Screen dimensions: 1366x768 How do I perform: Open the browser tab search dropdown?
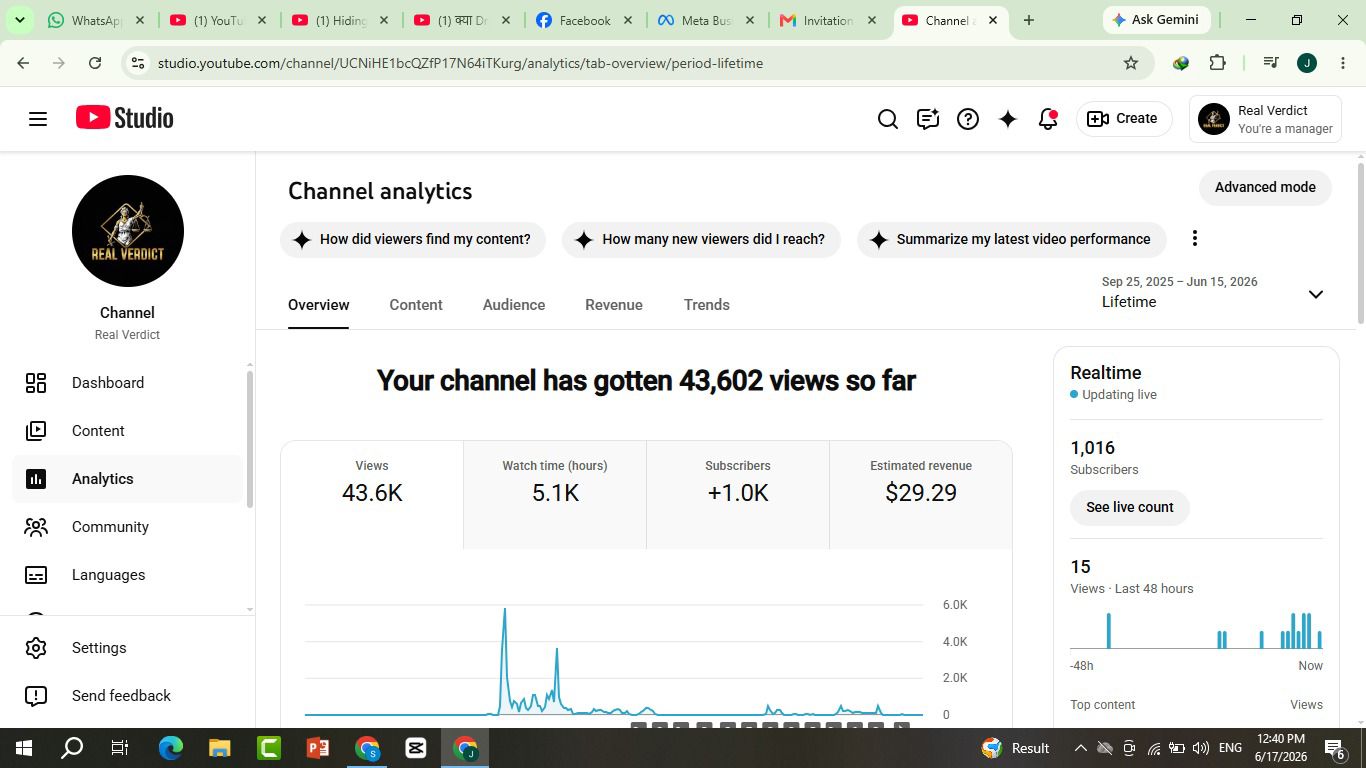tap(19, 20)
